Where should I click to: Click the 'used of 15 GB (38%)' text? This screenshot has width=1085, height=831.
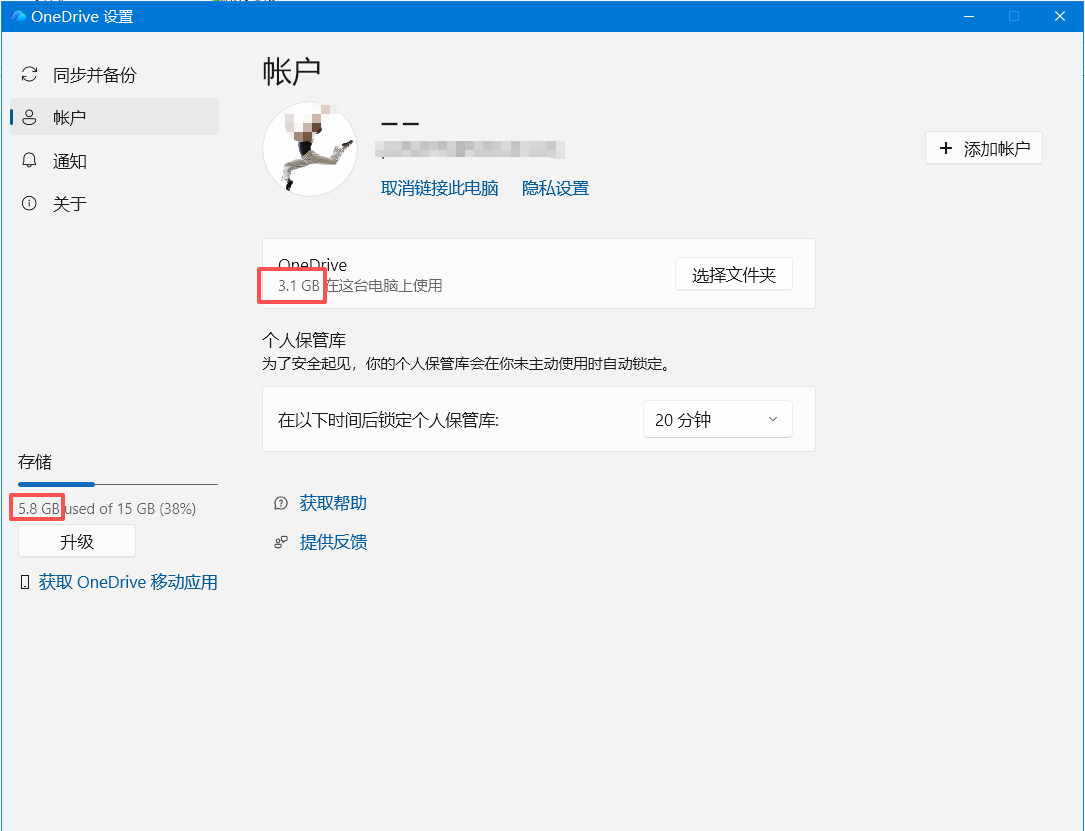(x=131, y=509)
